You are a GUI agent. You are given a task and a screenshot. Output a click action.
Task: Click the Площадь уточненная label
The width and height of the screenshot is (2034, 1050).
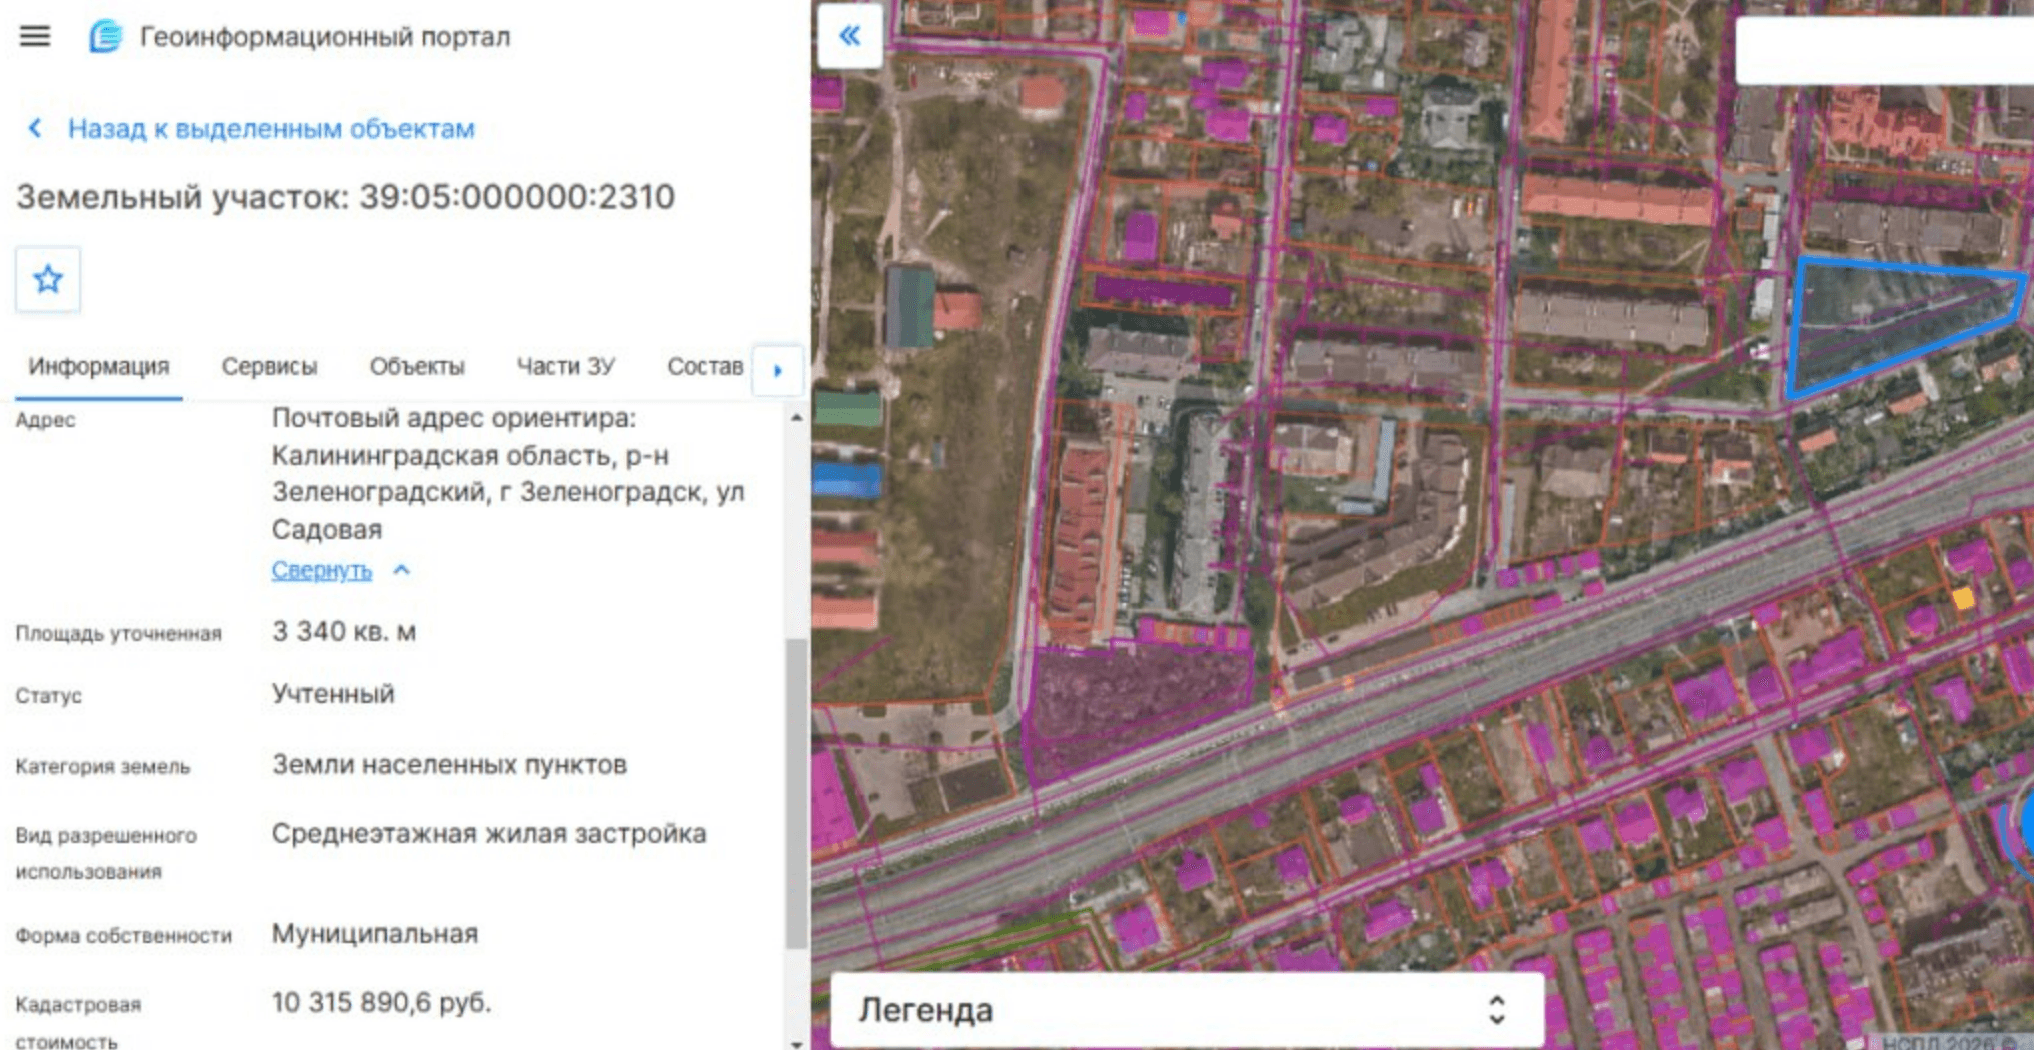coord(118,633)
